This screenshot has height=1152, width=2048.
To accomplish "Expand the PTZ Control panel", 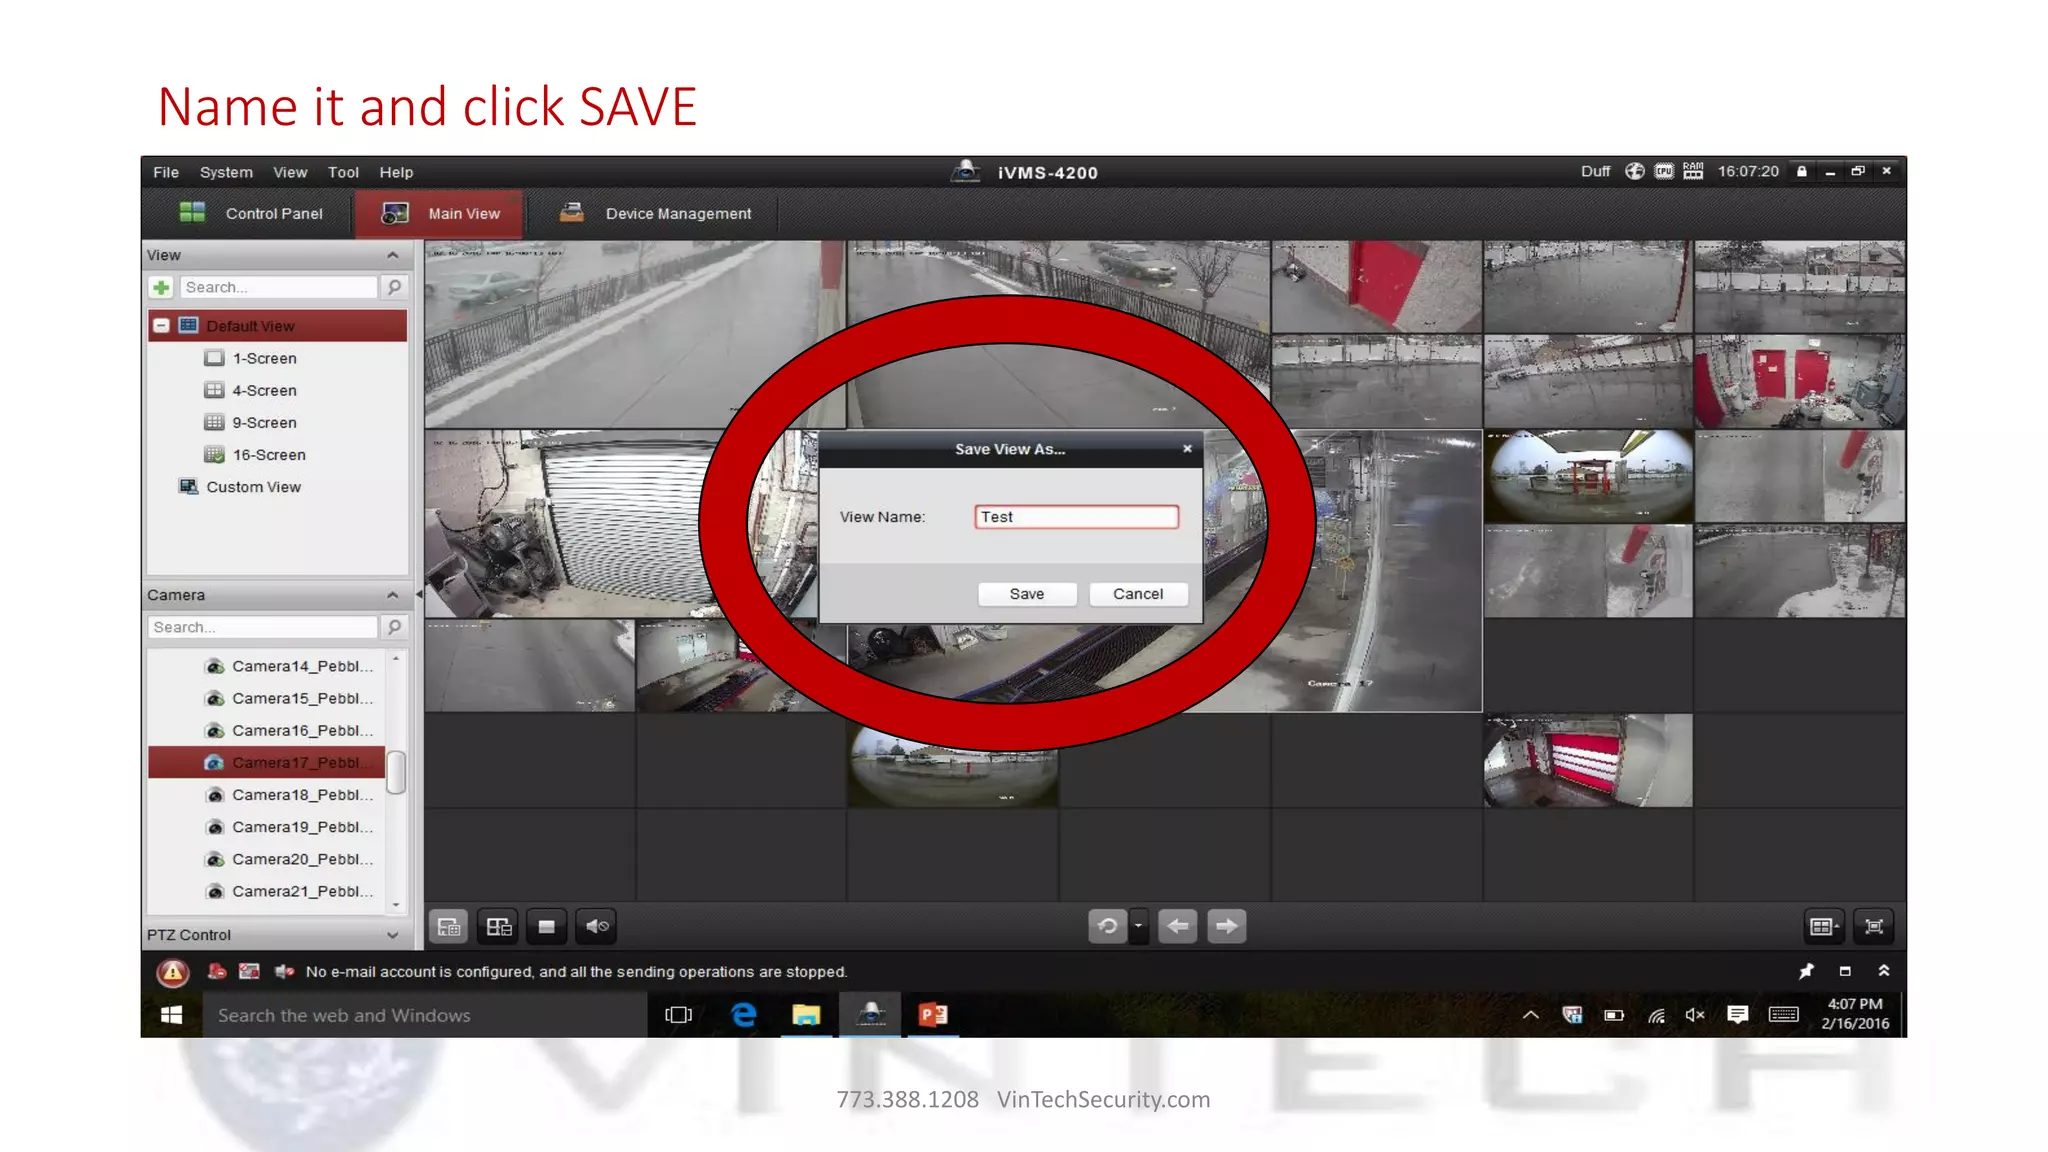I will point(392,935).
